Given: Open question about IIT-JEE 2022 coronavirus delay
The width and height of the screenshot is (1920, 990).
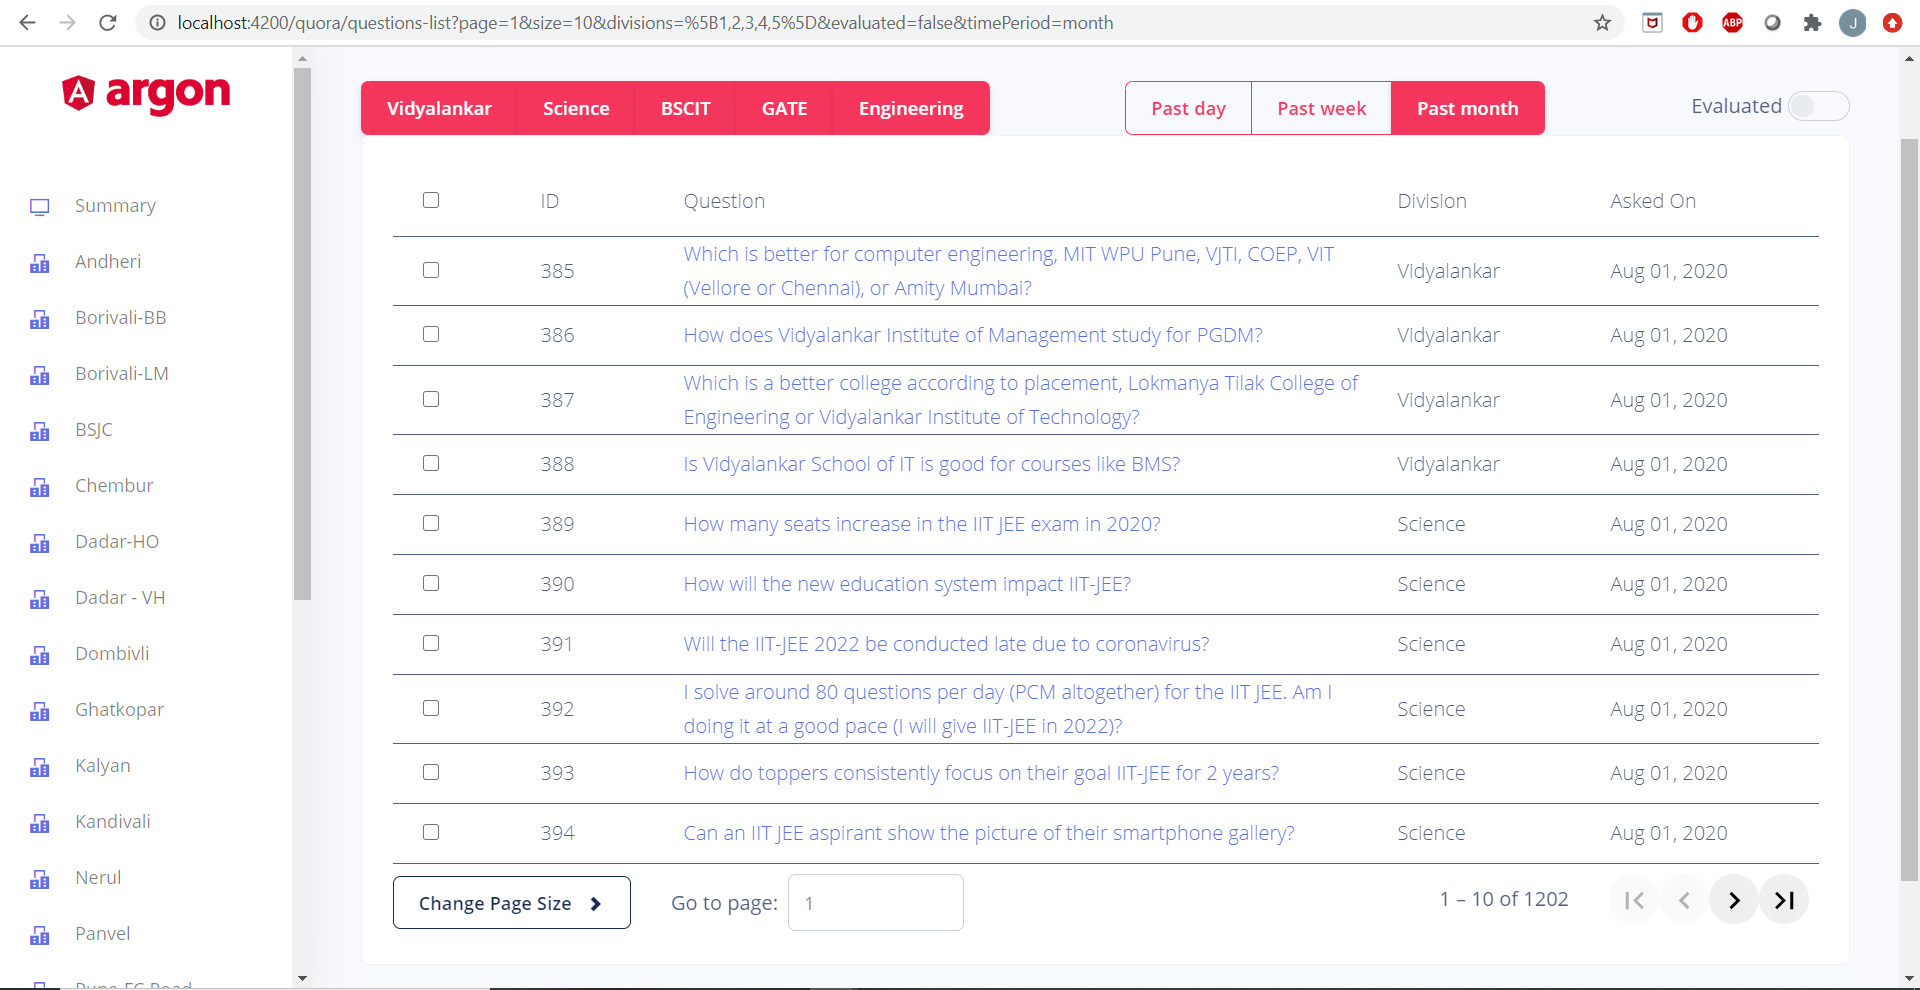Looking at the screenshot, I should coord(946,644).
